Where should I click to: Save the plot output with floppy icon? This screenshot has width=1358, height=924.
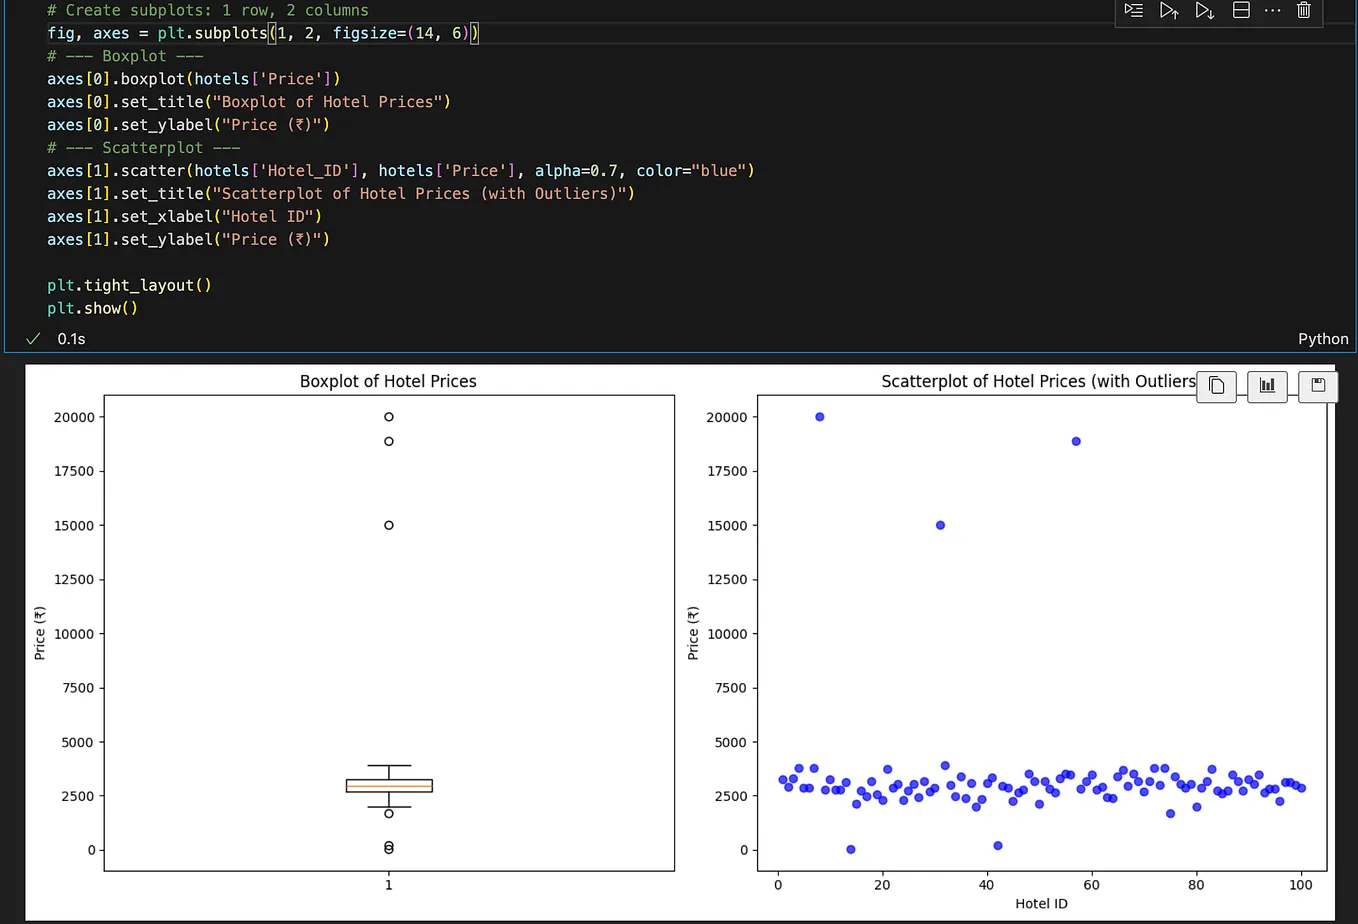[1317, 386]
